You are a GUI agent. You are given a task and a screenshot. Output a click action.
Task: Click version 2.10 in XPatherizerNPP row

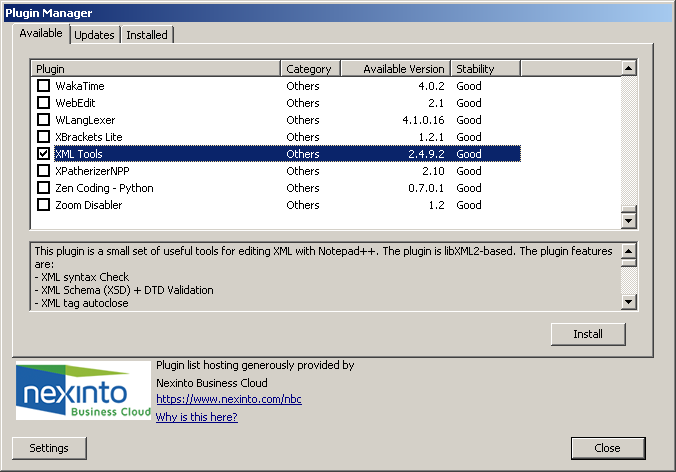coord(433,171)
